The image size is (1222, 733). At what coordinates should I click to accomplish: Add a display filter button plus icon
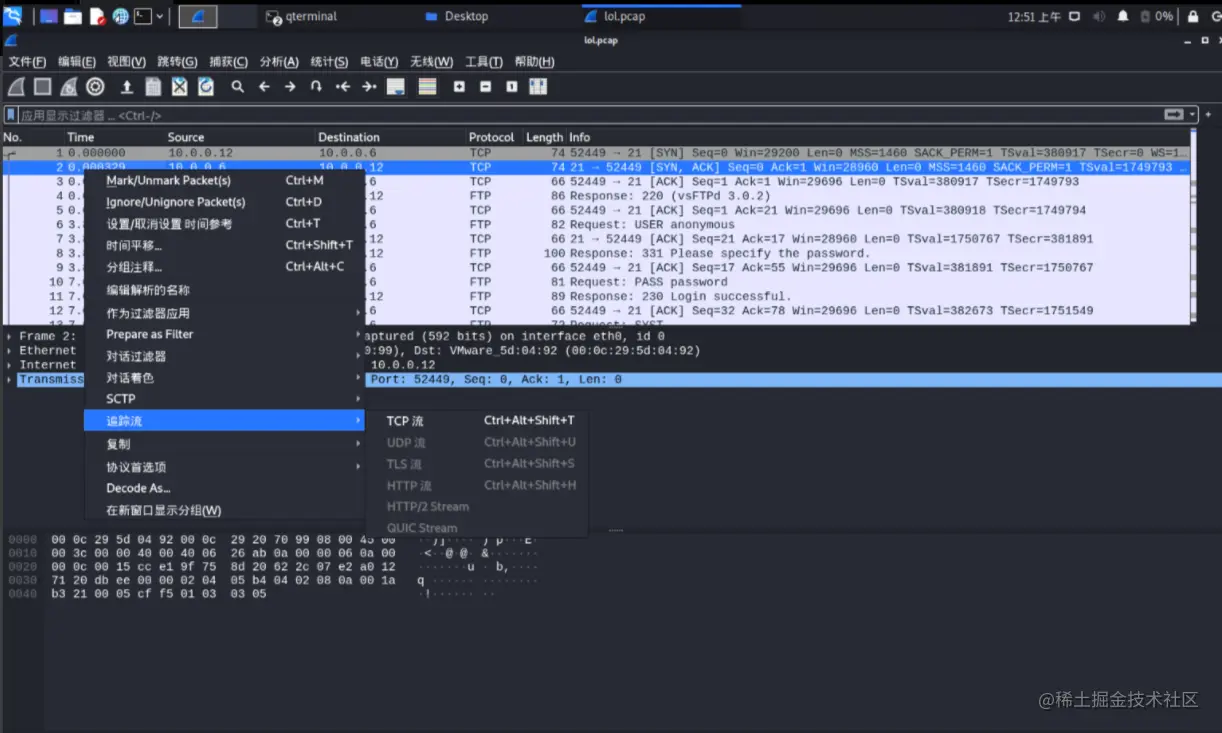click(x=1209, y=115)
